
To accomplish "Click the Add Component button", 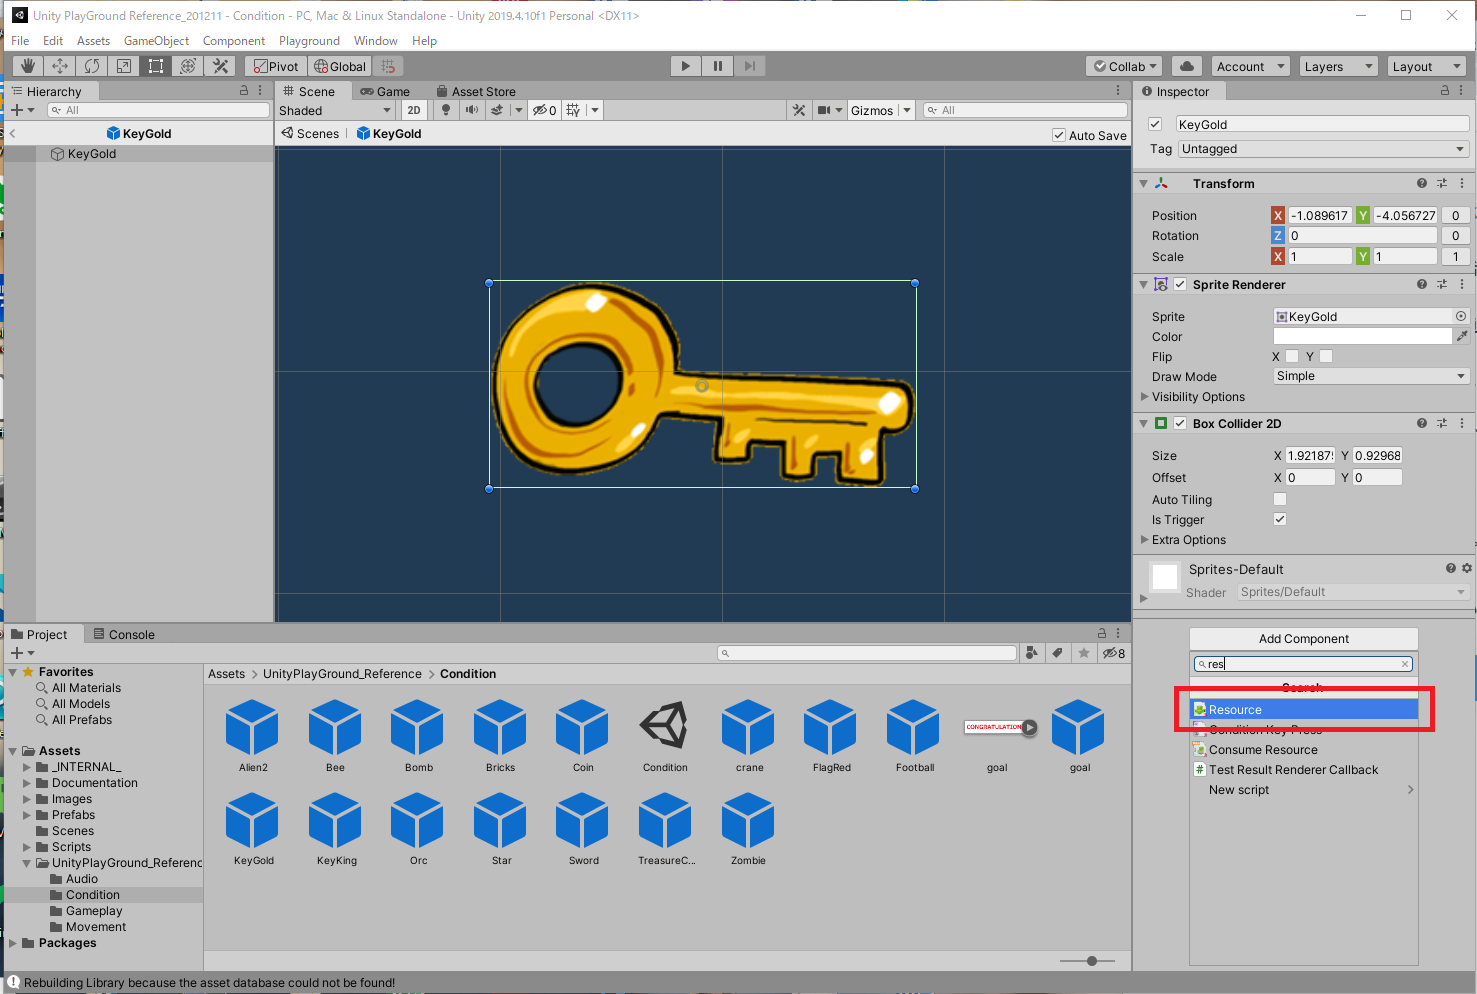I will pos(1303,639).
